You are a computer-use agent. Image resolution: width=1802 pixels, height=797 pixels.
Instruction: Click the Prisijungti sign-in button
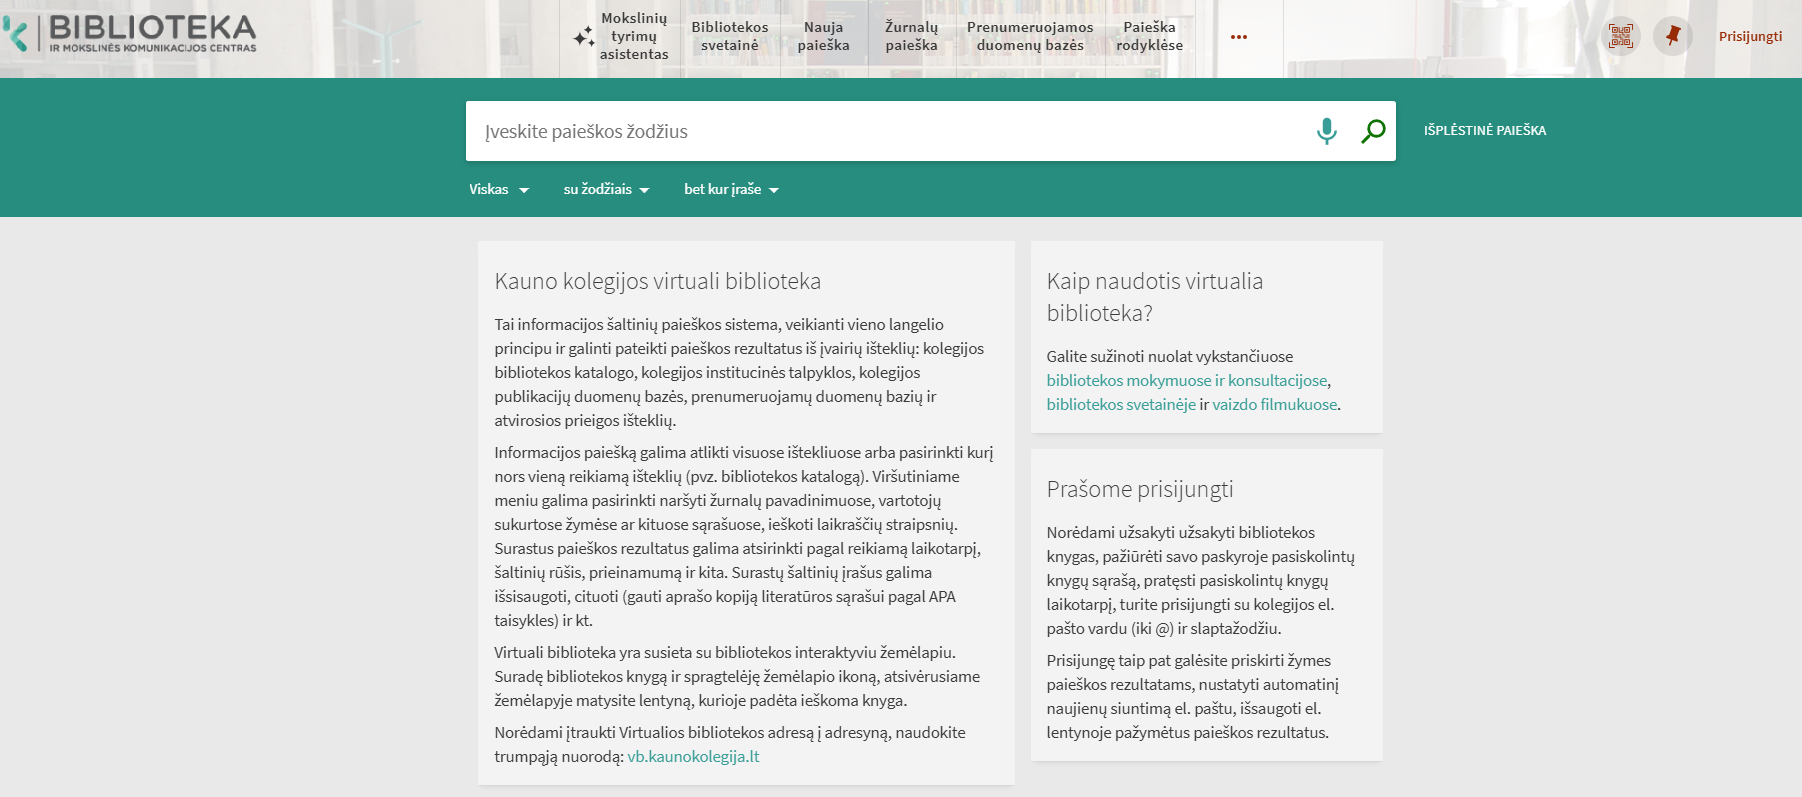[1750, 37]
